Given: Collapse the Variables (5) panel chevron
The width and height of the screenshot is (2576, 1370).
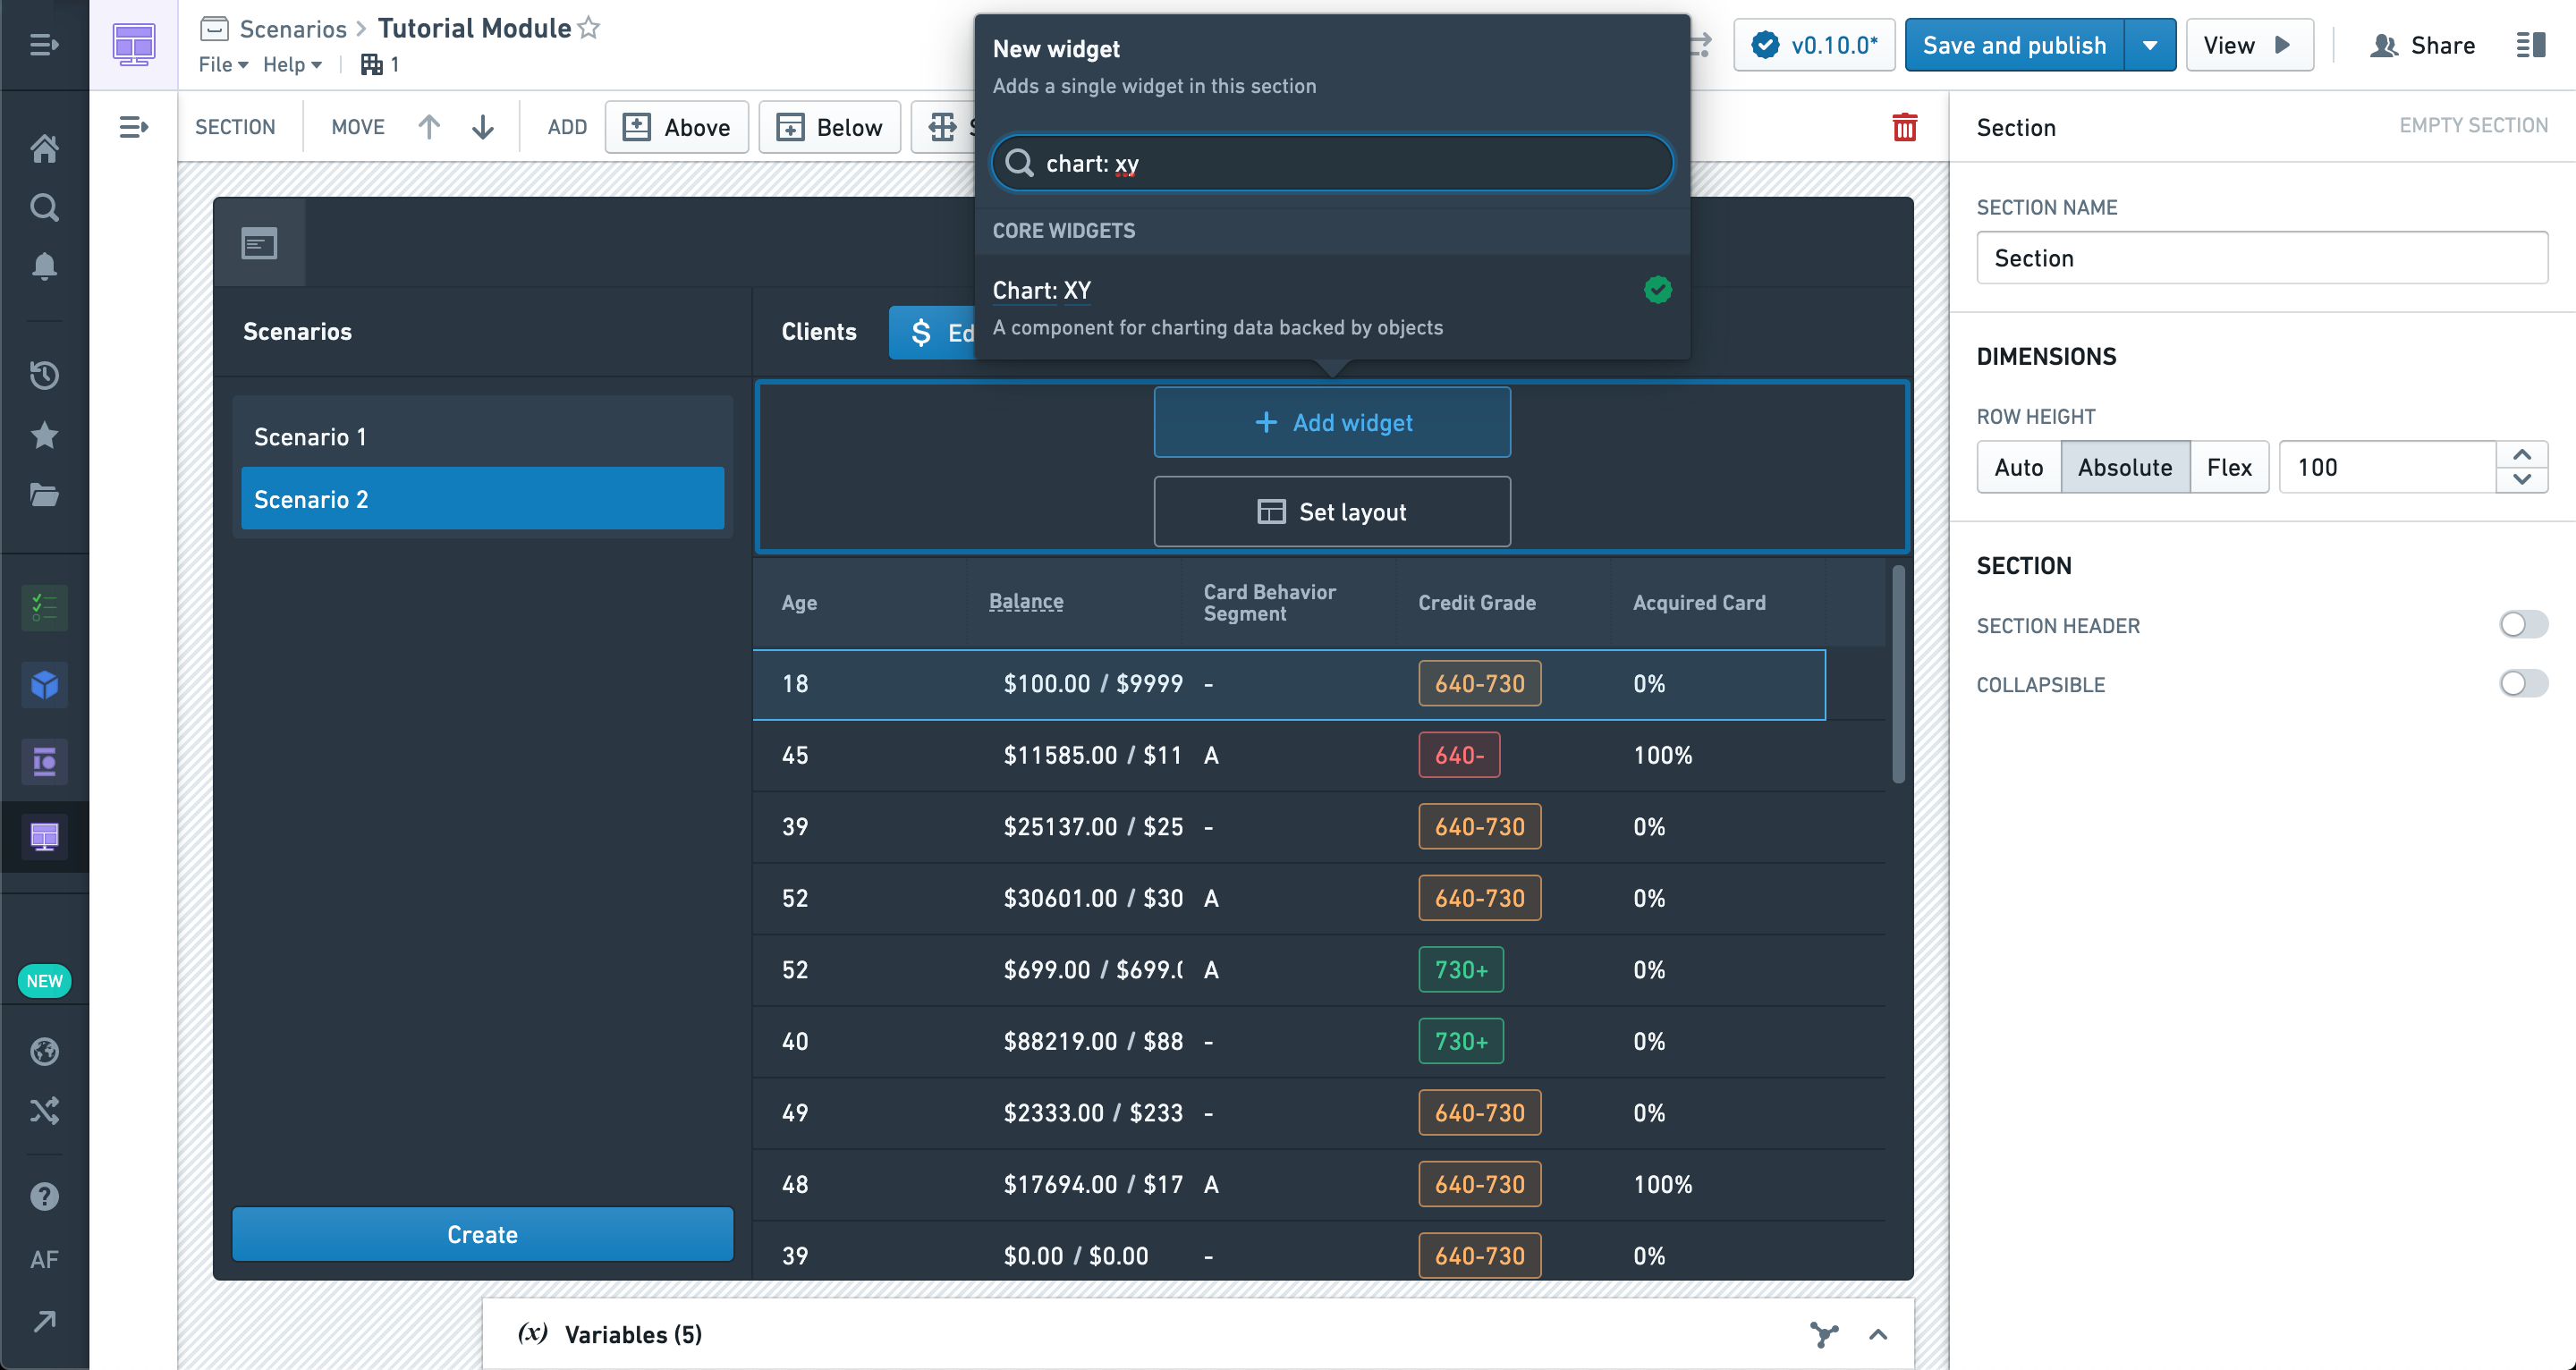Looking at the screenshot, I should [1878, 1334].
